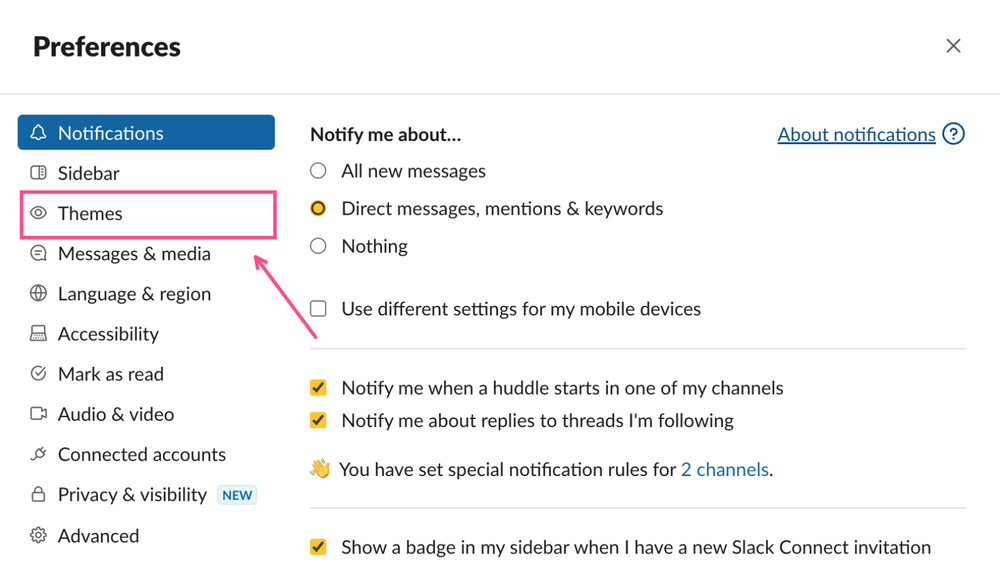This screenshot has height=586, width=1000.
Task: Disable the Slack Connect invitation badge
Action: (x=317, y=547)
